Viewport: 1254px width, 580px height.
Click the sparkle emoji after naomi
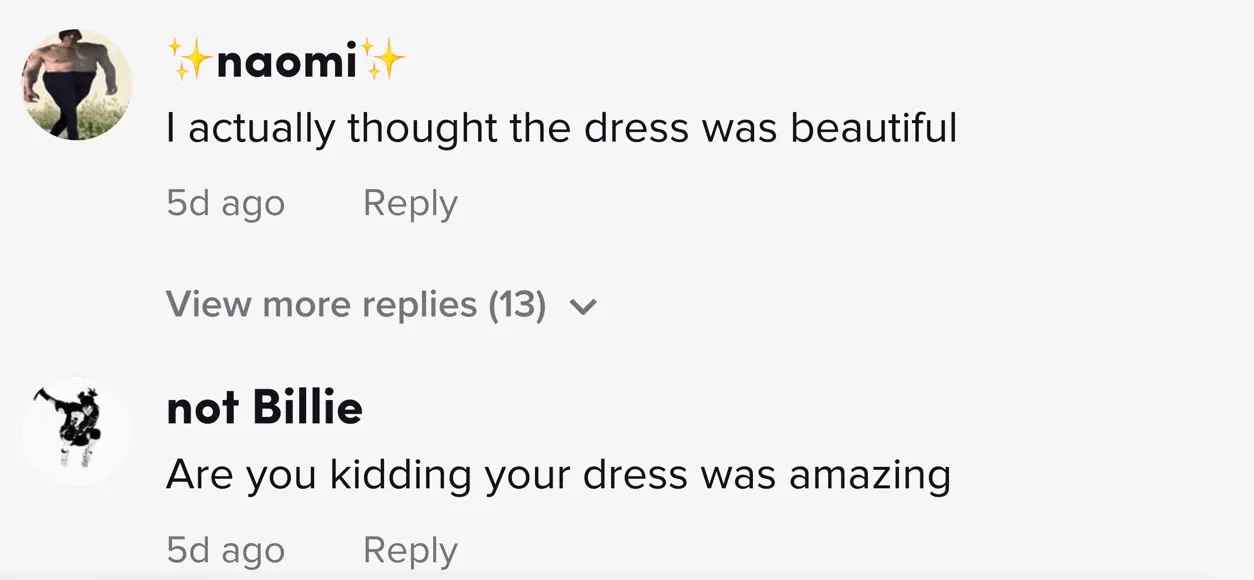pos(385,60)
